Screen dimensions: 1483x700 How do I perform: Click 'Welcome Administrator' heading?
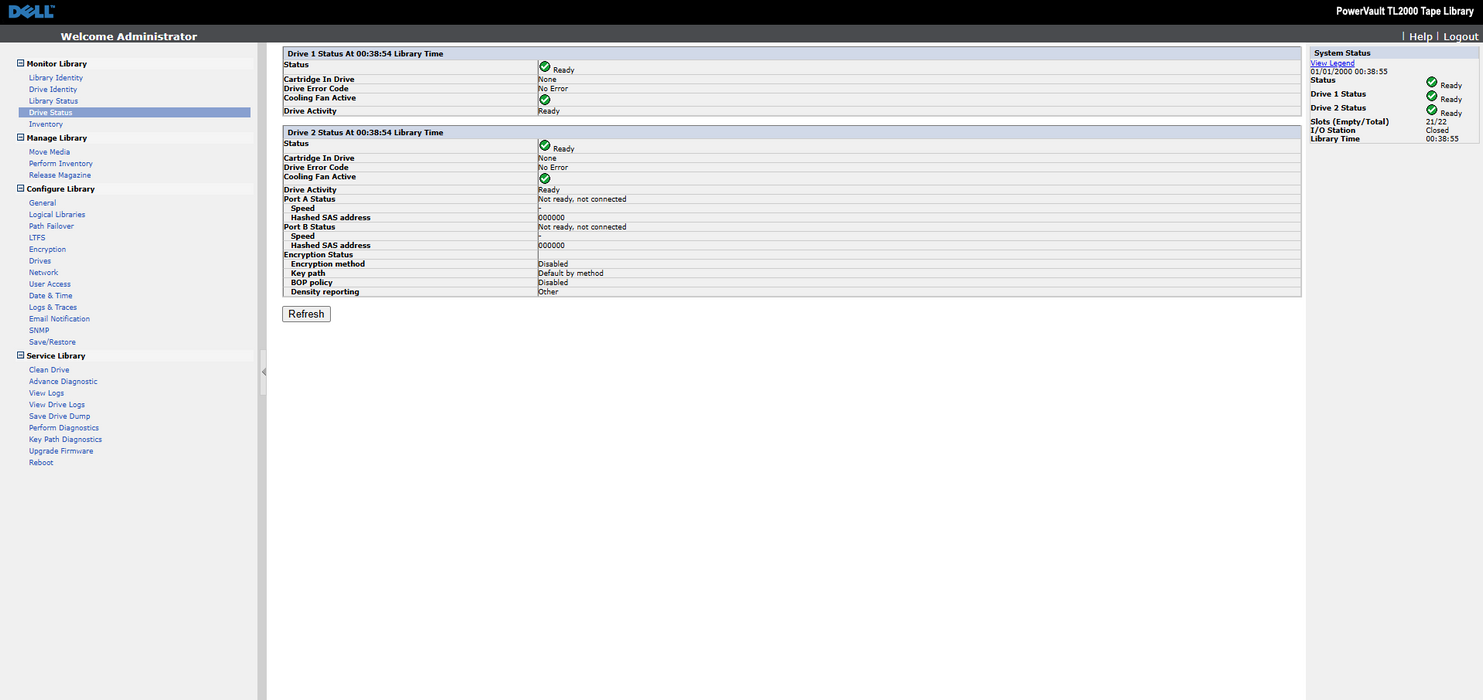129,36
